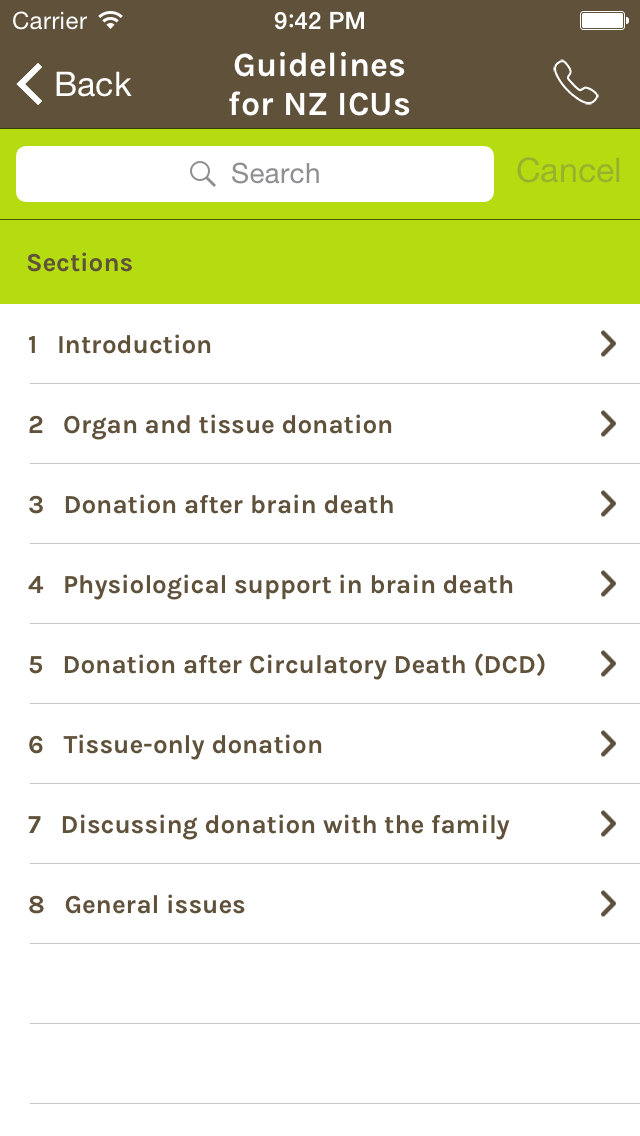Select Discussing donation with the family
This screenshot has width=640, height=1136.
(285, 825)
